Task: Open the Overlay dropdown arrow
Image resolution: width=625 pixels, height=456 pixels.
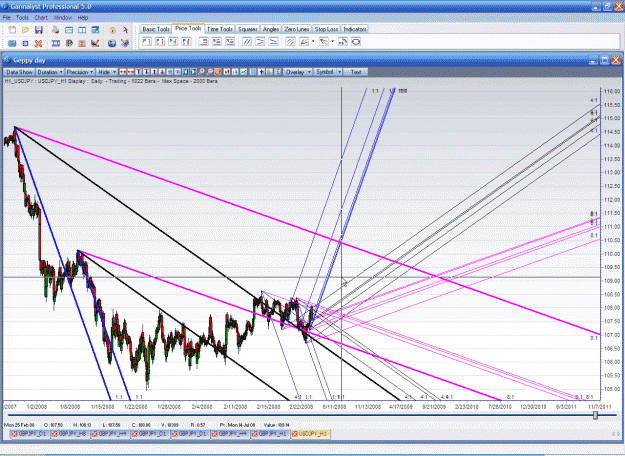Action: tap(309, 72)
